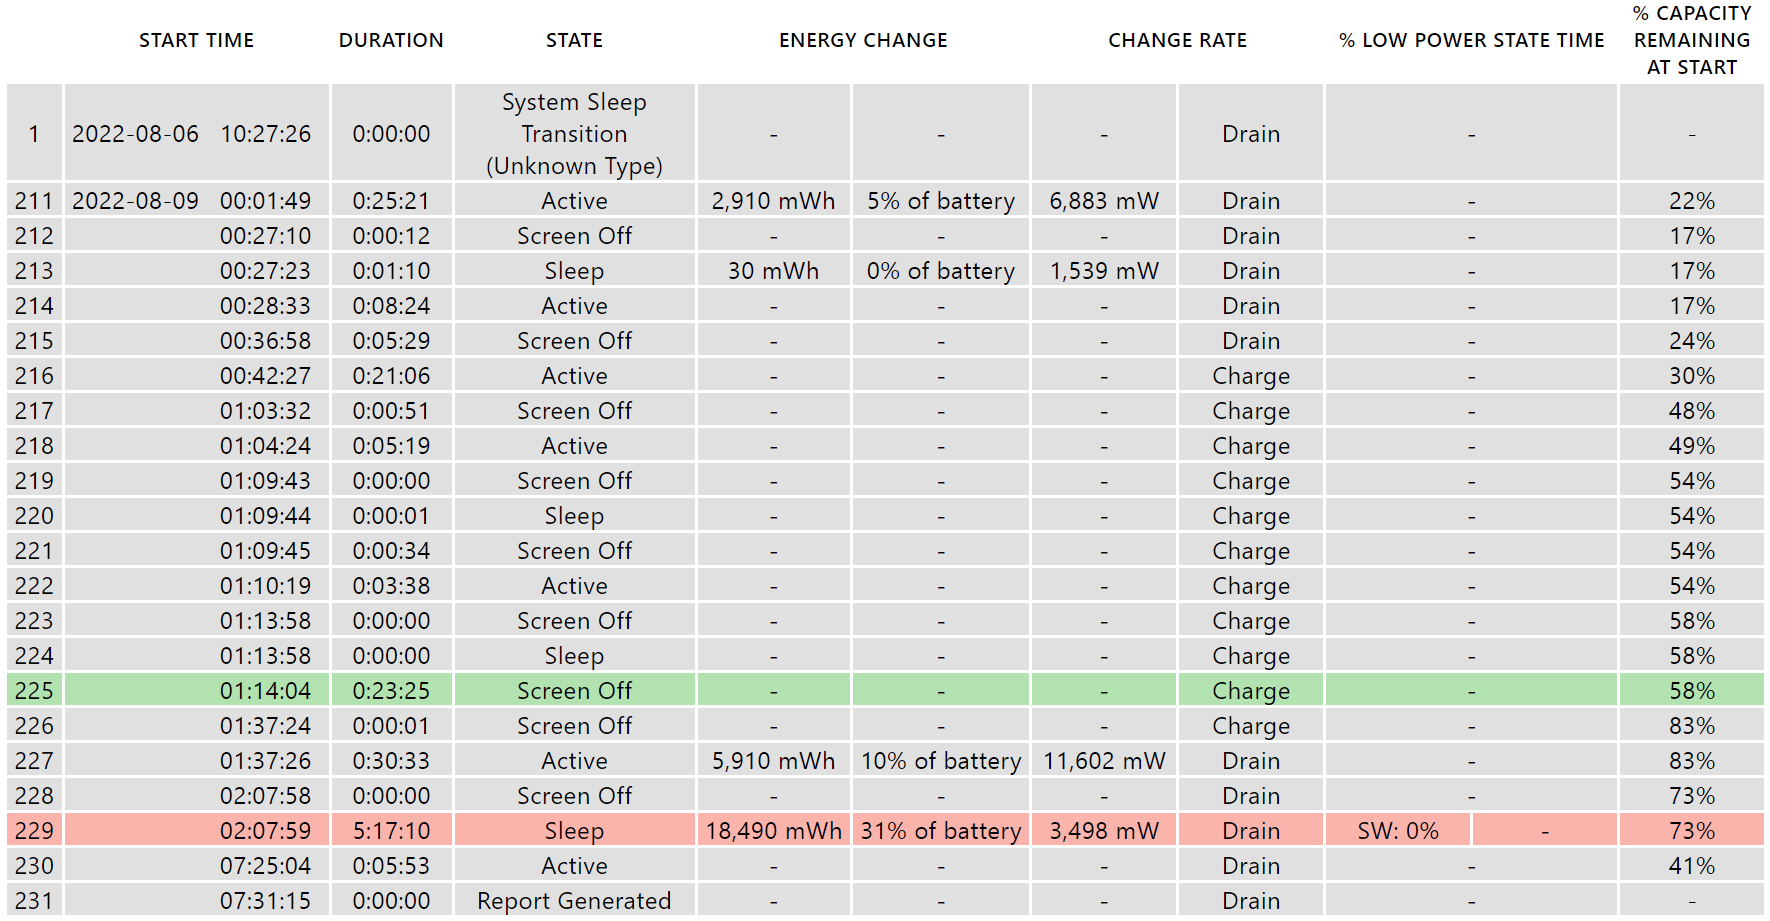Click duration 5:17:10 in red row
Viewport: 1770px width, 921px height.
point(391,830)
